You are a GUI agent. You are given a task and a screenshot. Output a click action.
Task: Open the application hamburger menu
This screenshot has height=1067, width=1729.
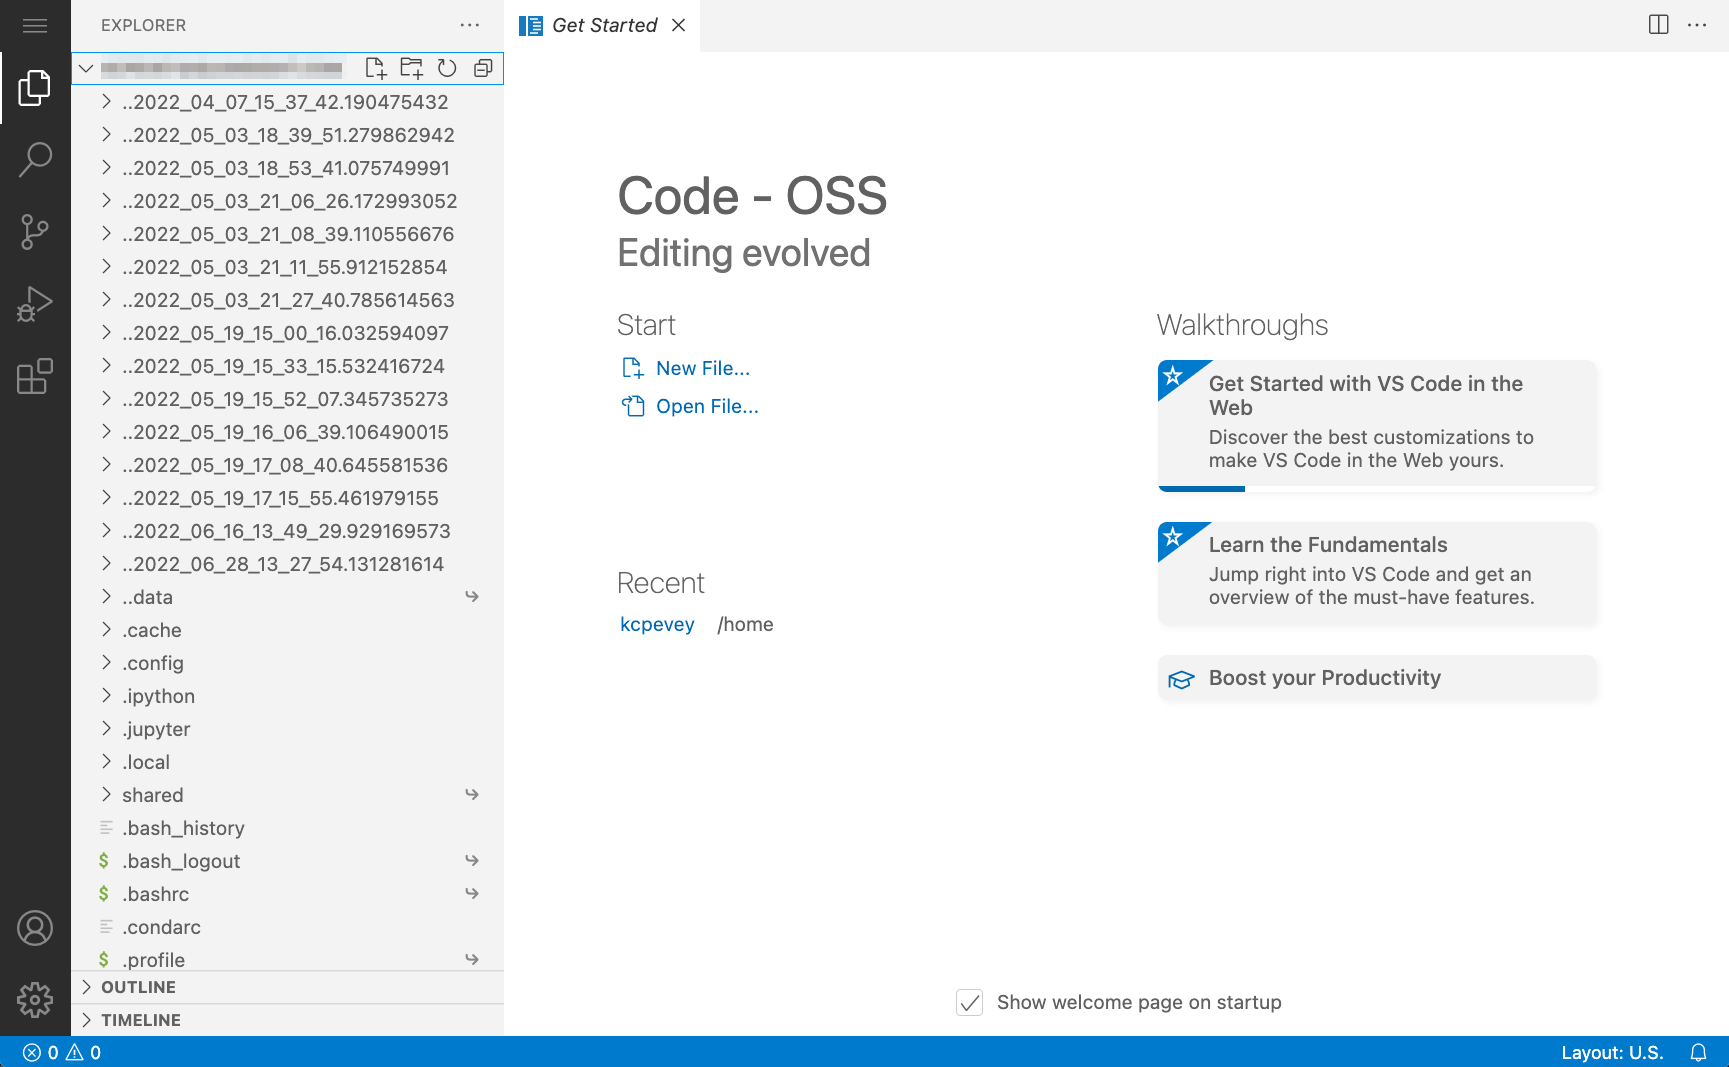35,25
